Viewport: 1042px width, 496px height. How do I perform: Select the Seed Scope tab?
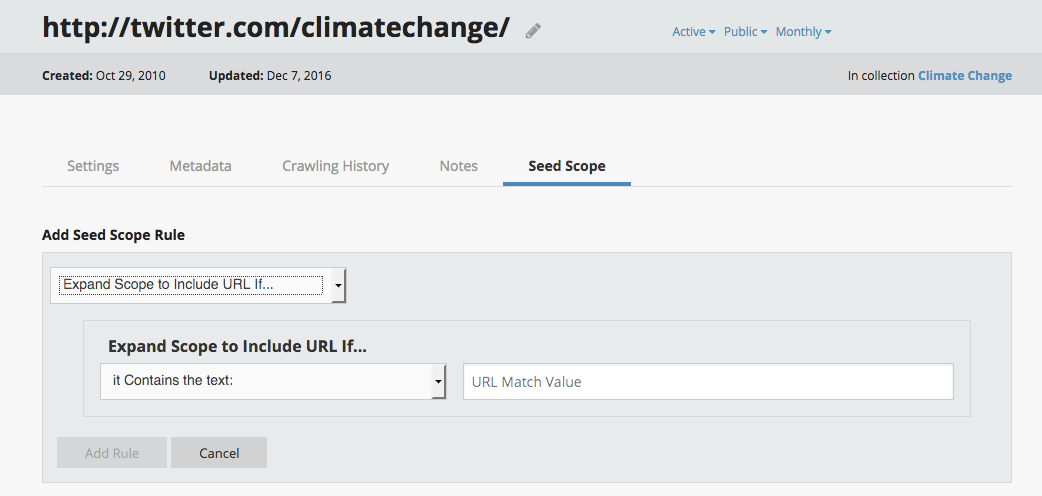pos(566,166)
